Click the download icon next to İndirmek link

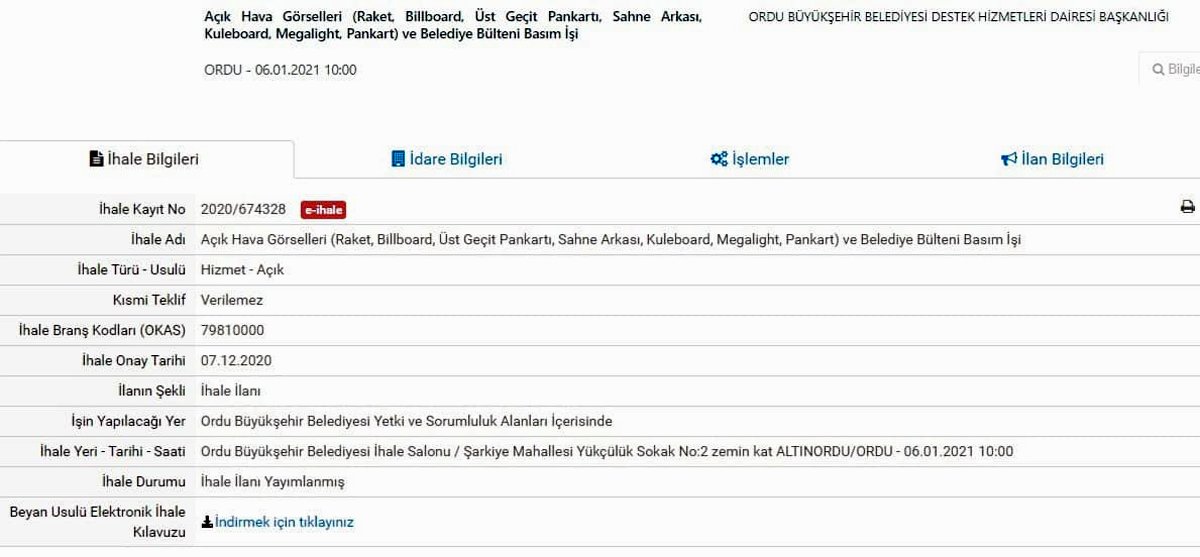click(207, 522)
